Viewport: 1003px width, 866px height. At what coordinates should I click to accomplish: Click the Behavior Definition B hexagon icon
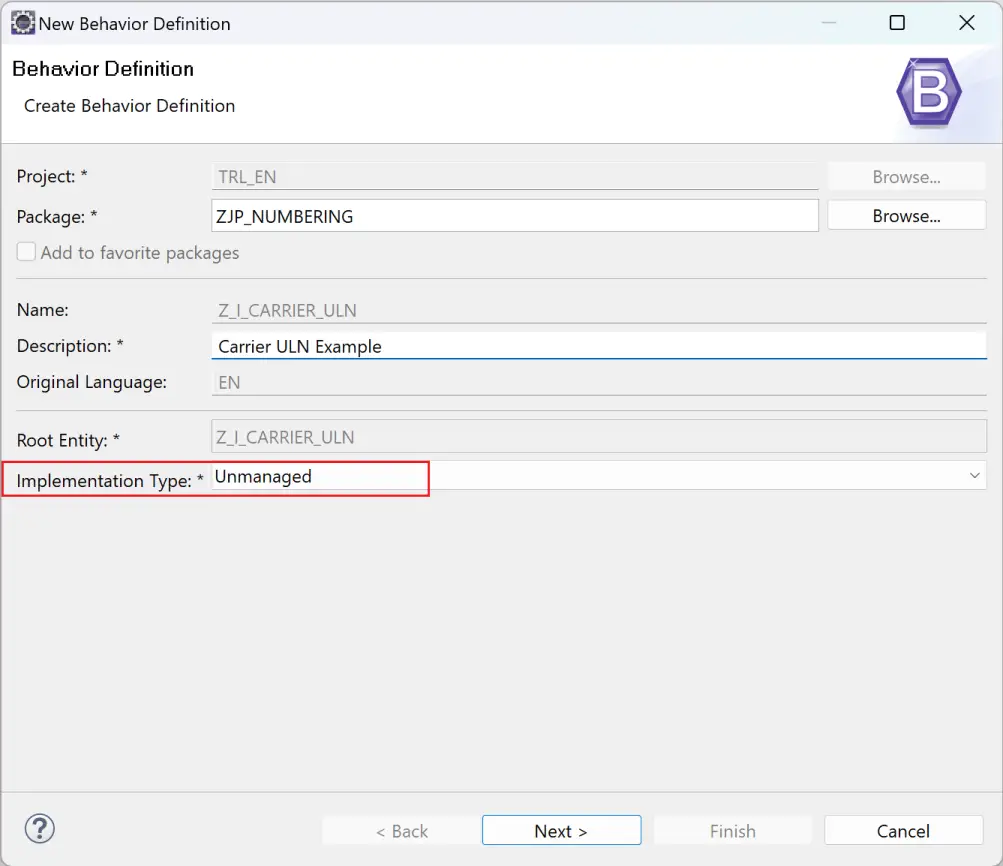[928, 93]
